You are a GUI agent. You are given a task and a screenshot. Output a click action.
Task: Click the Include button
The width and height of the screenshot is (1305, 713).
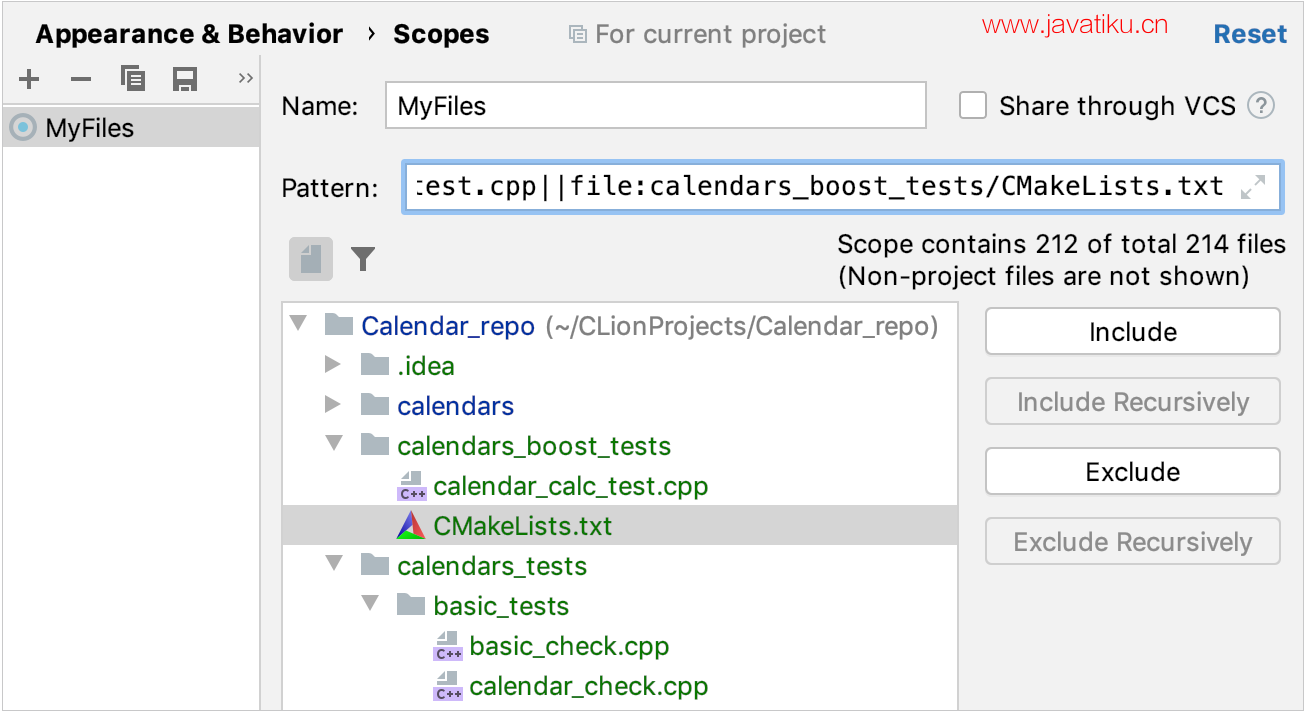coord(1132,332)
